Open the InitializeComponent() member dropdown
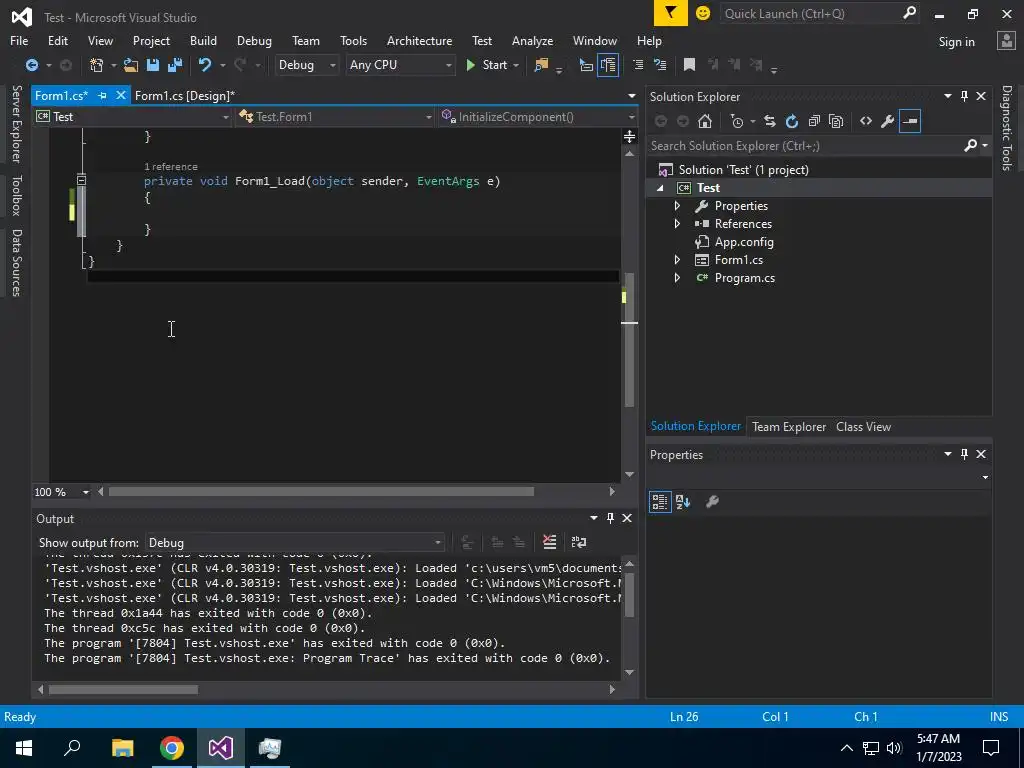The image size is (1024, 768). click(538, 117)
